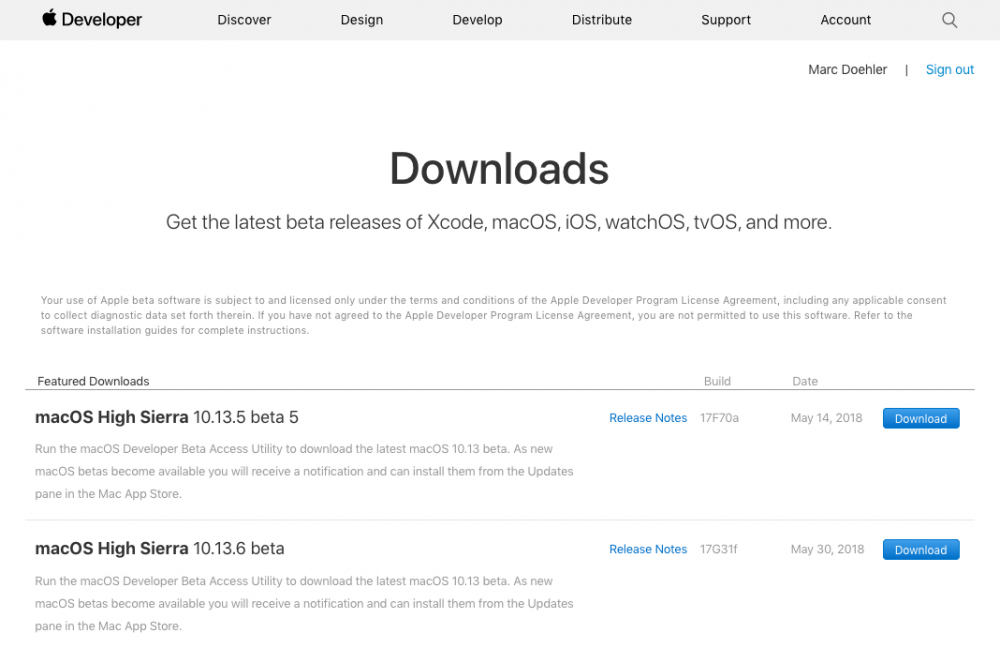Click the Downloads page heading
This screenshot has width=1000, height=648.
coord(499,169)
